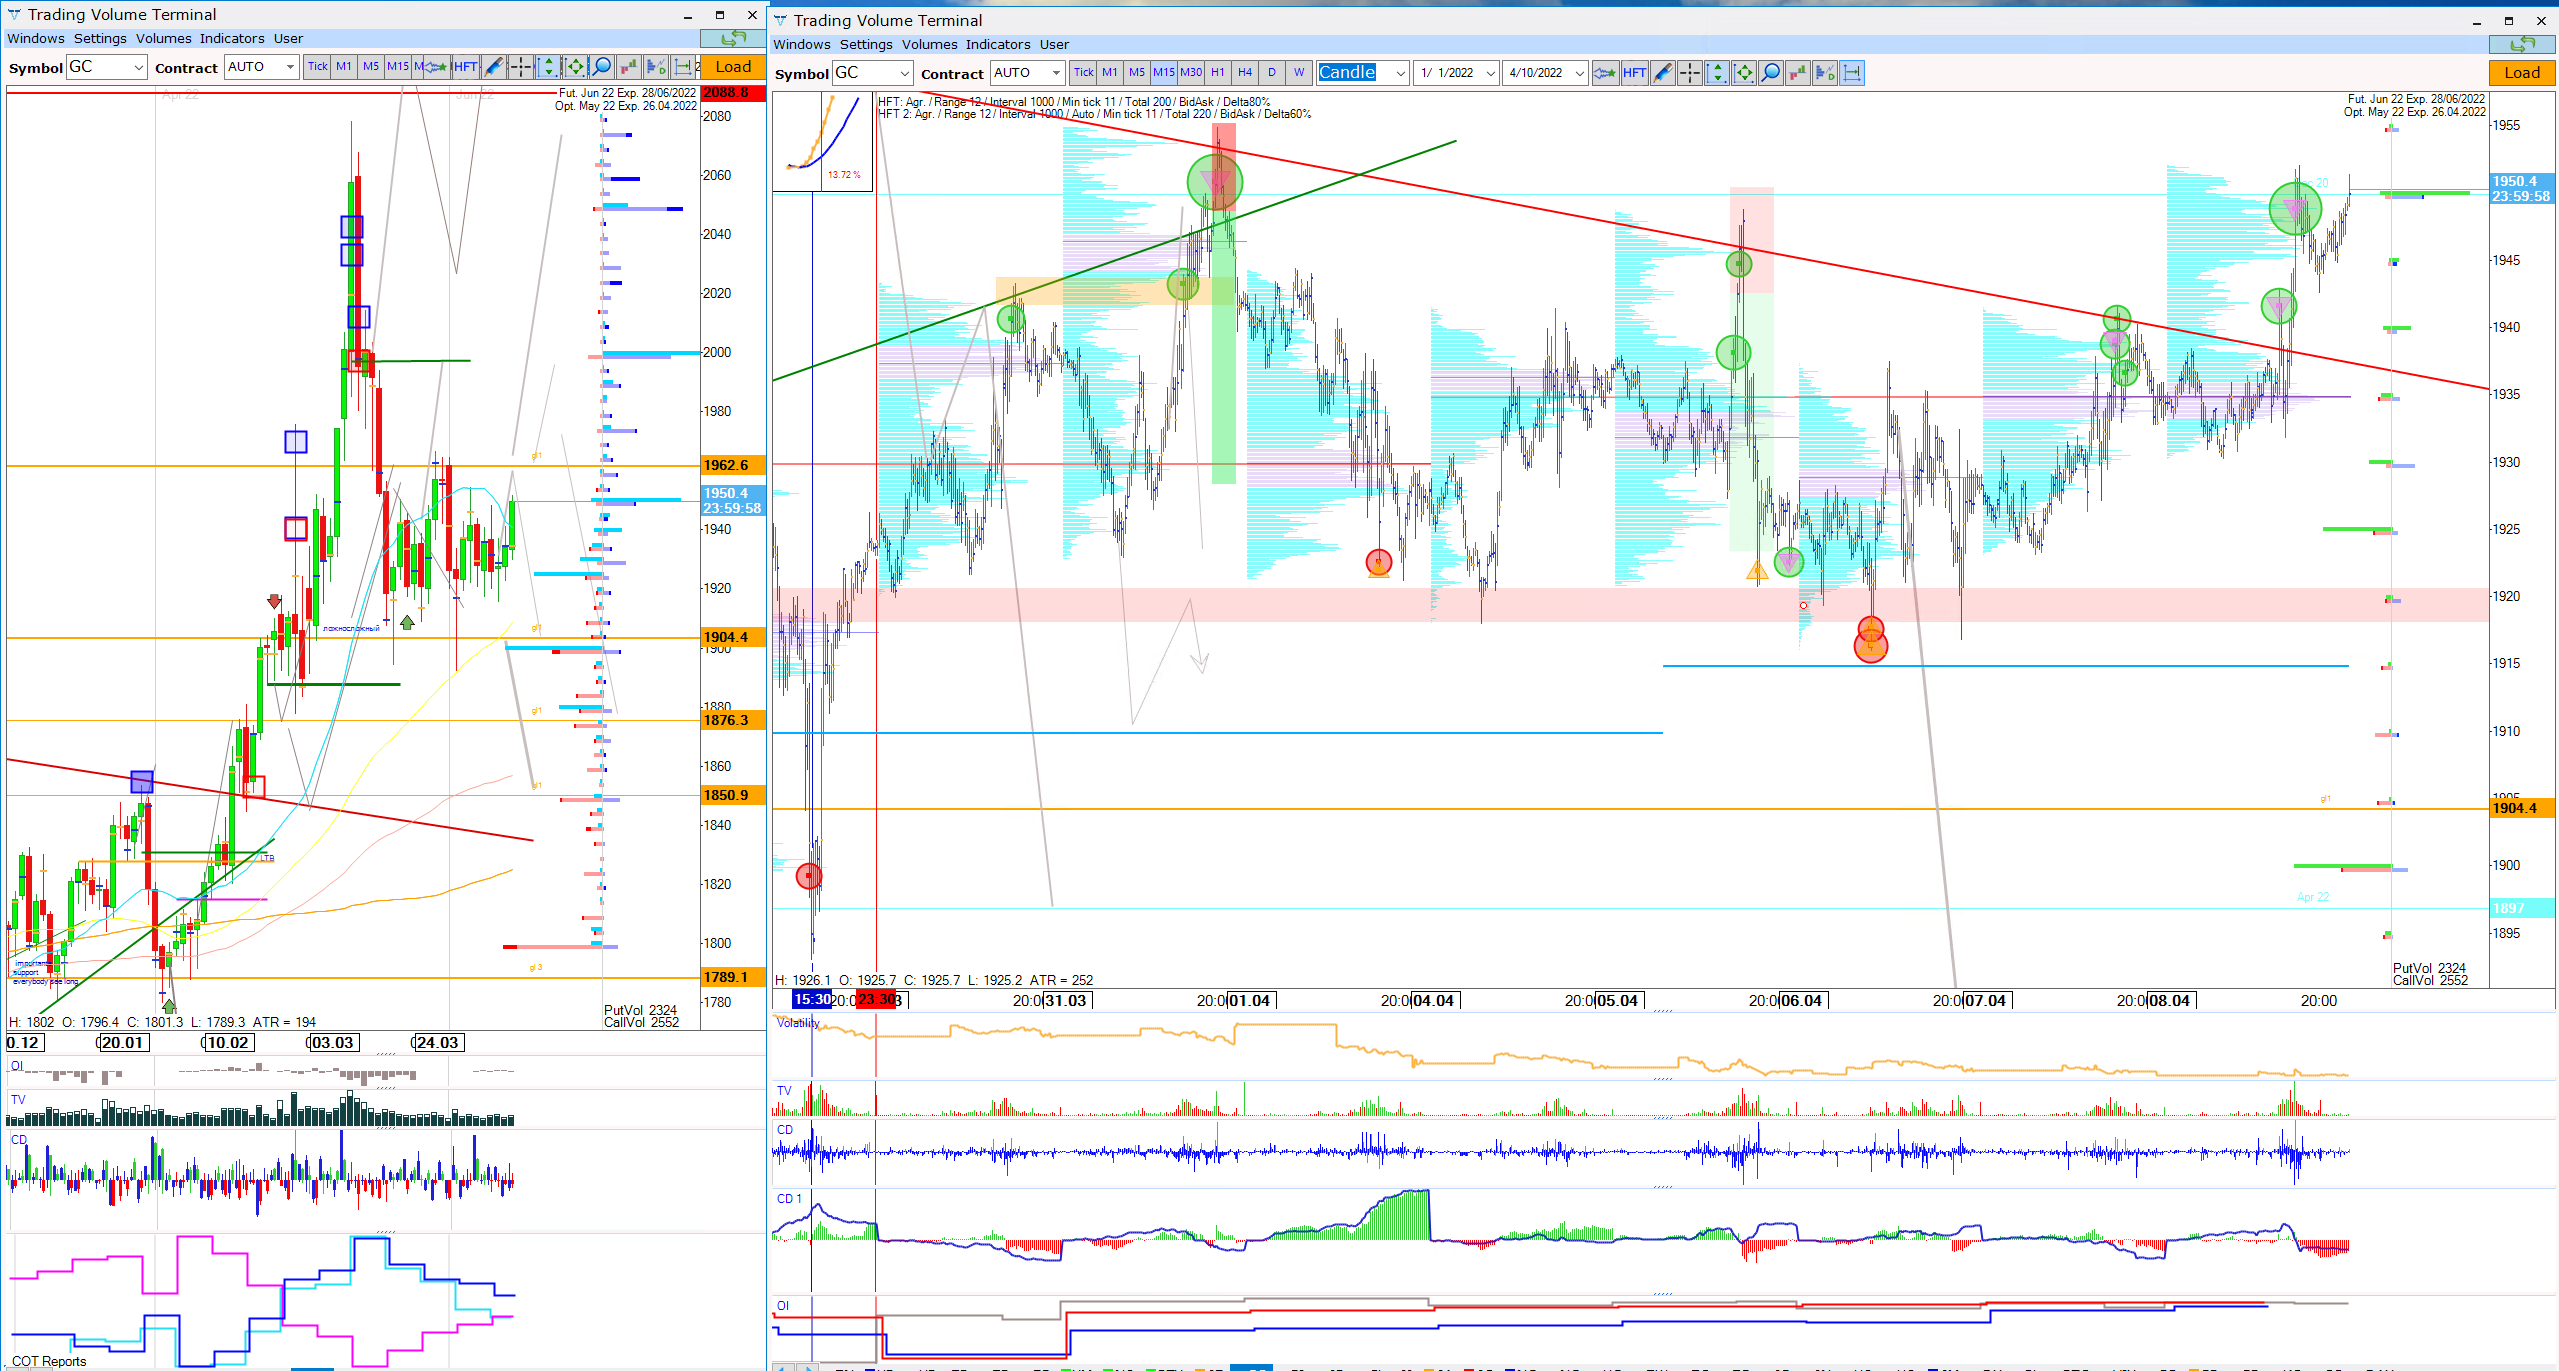This screenshot has height=1371, width=2559.
Task: Click the fit-to-screen icon in right window
Action: point(1743,72)
